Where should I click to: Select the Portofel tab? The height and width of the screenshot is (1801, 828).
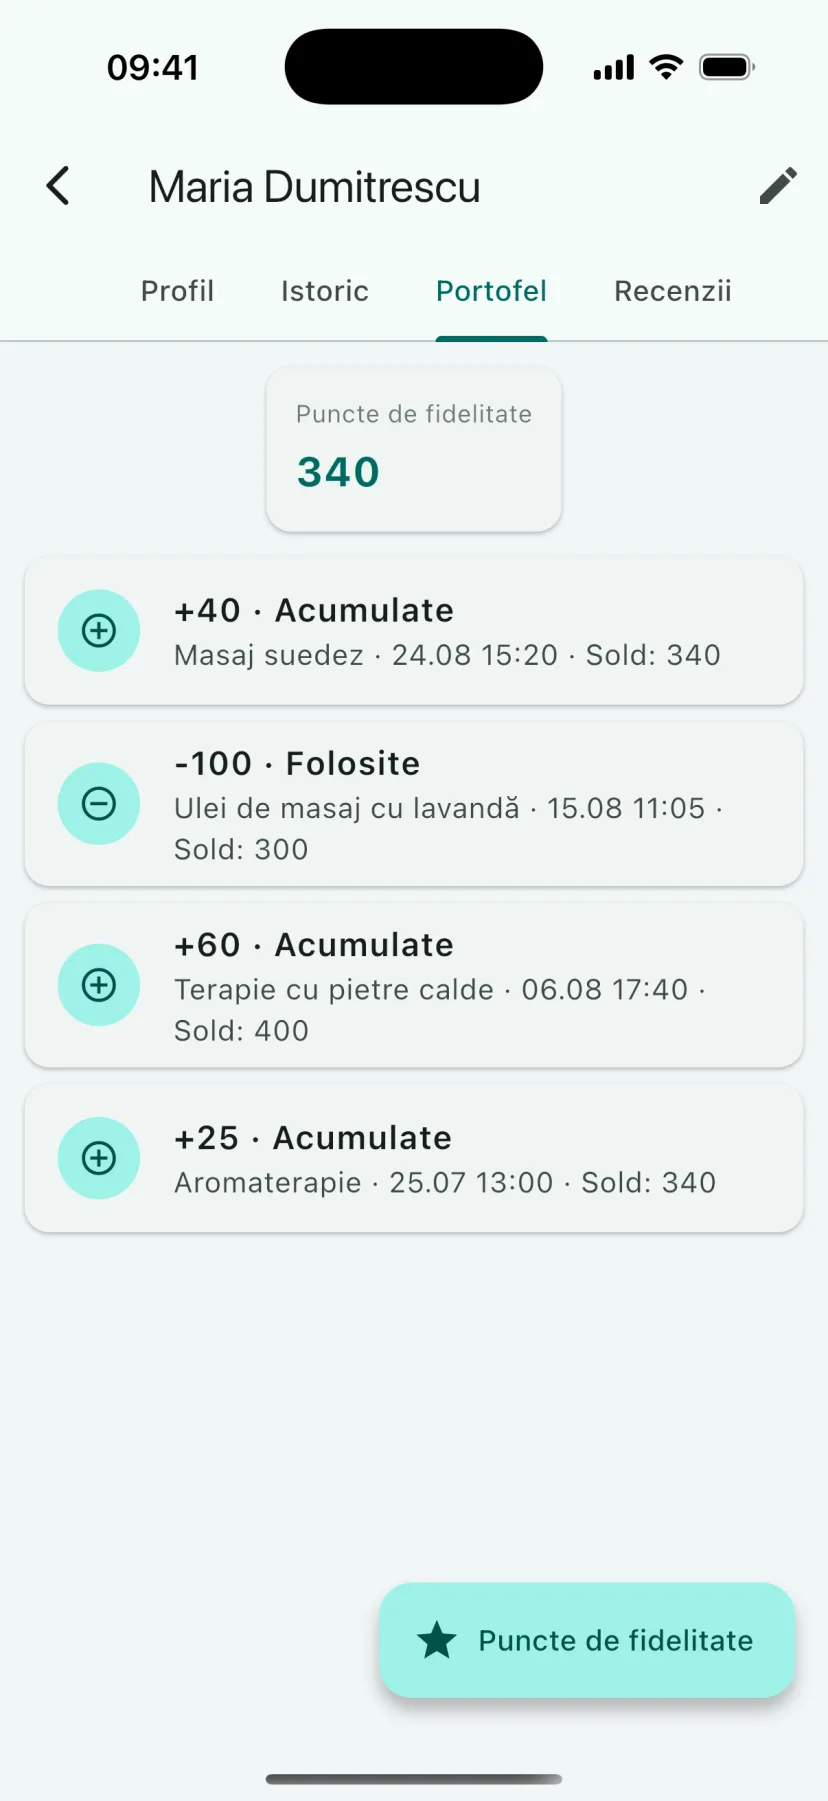point(491,291)
